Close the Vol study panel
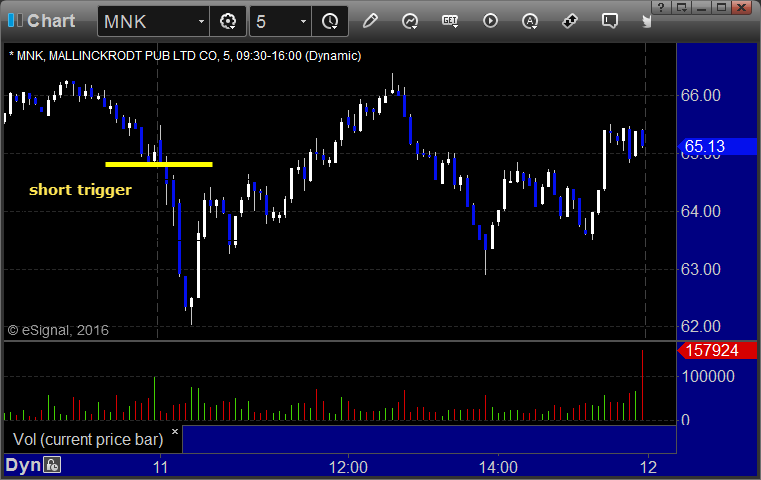 click(x=175, y=431)
